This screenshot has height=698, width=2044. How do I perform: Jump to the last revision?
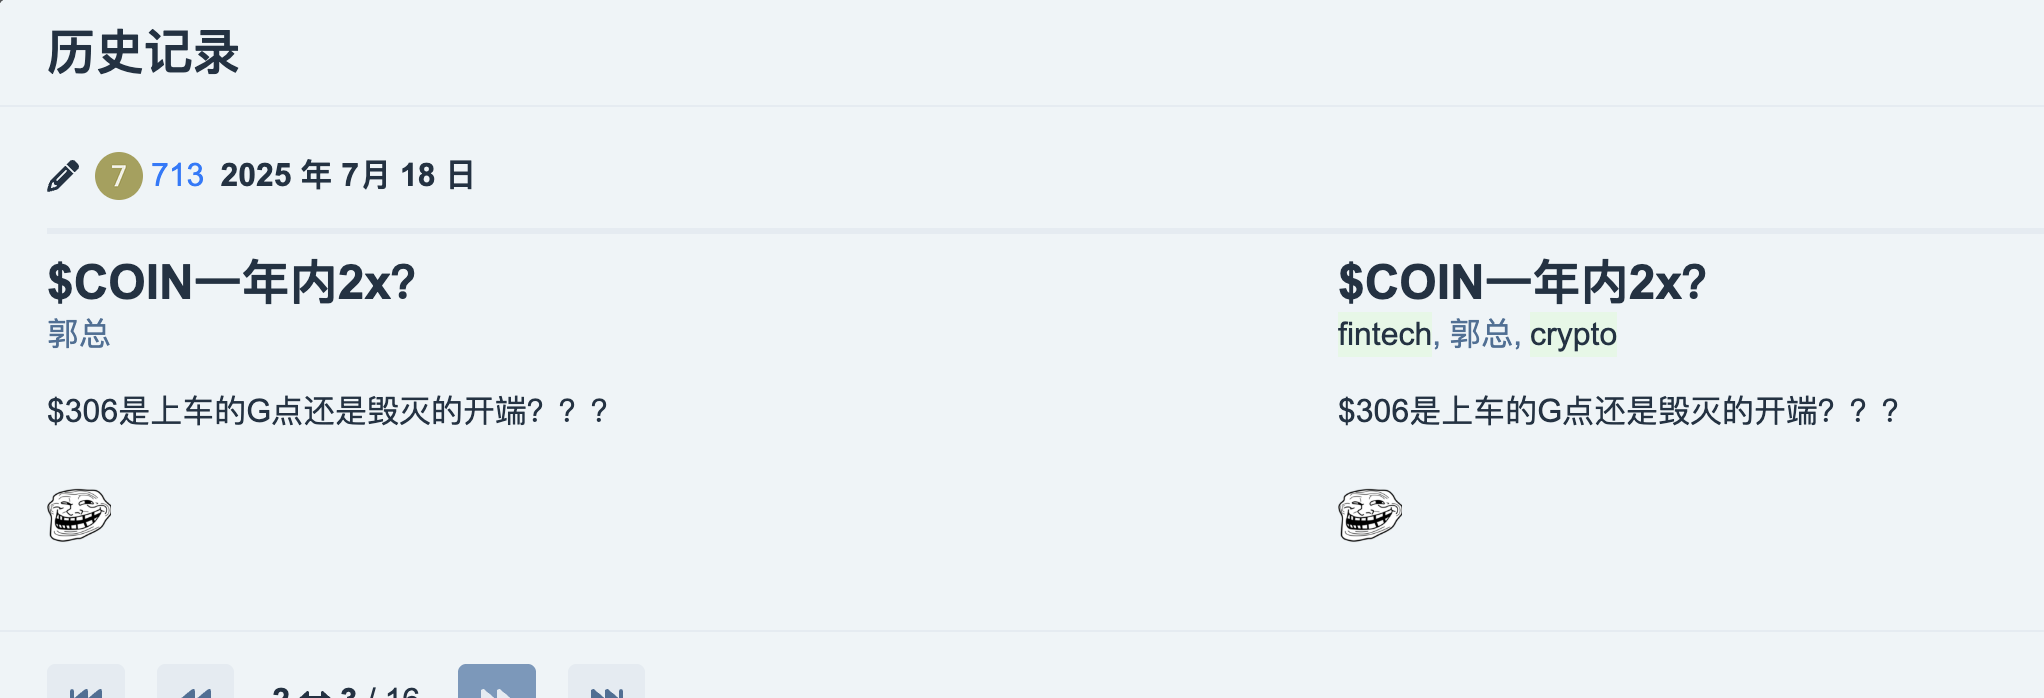[x=606, y=686]
